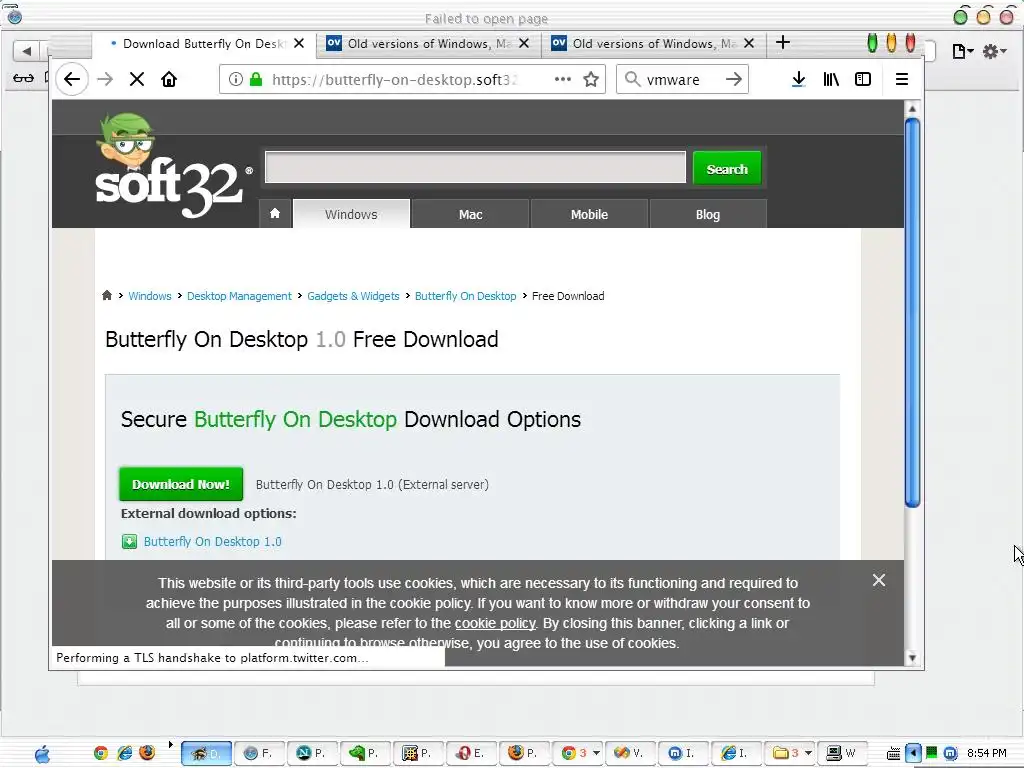1024x768 pixels.
Task: Click the vmware search field
Action: pyautogui.click(x=682, y=80)
